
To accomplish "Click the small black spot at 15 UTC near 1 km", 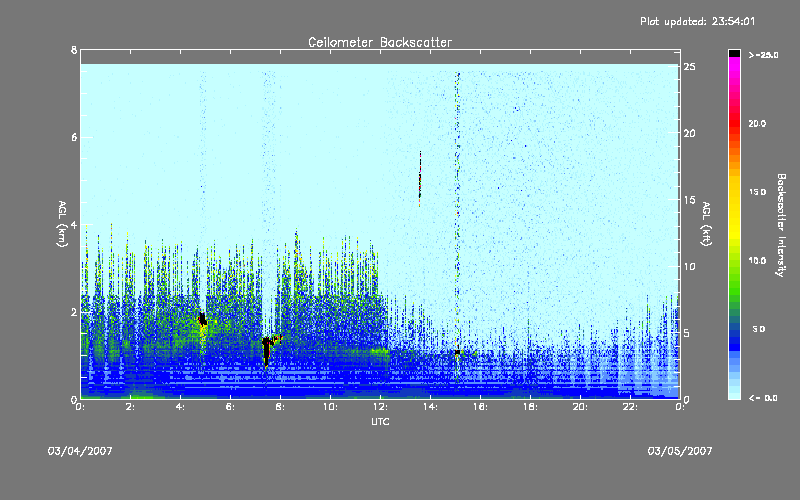I will point(458,352).
